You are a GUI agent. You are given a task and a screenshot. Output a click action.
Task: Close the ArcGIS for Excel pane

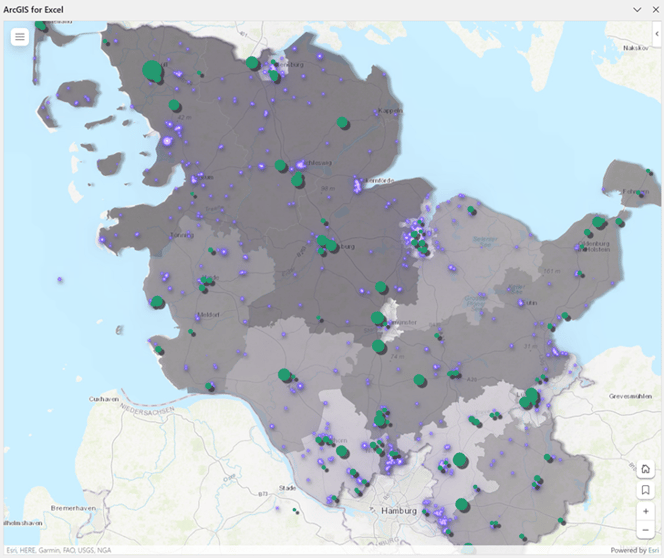tap(656, 10)
